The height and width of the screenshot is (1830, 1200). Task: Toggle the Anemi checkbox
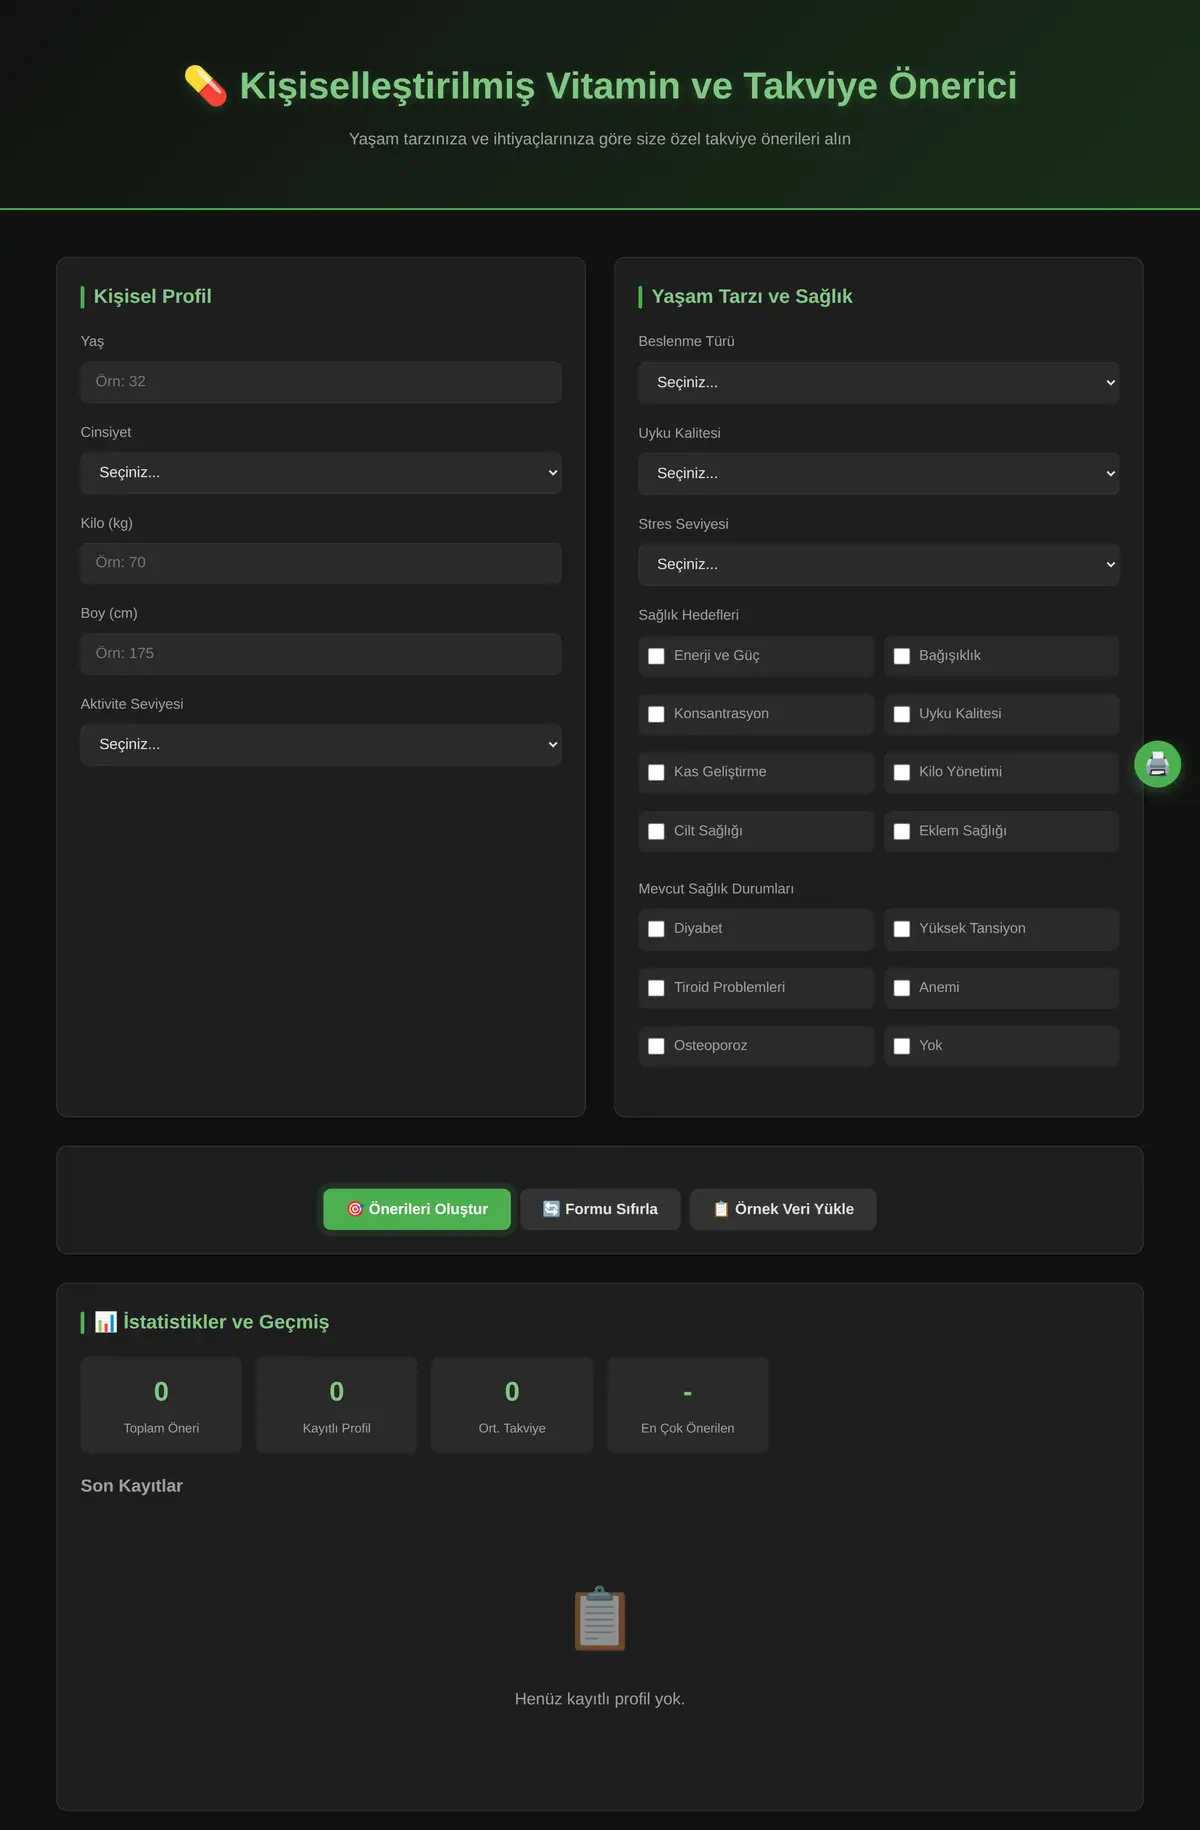point(901,988)
